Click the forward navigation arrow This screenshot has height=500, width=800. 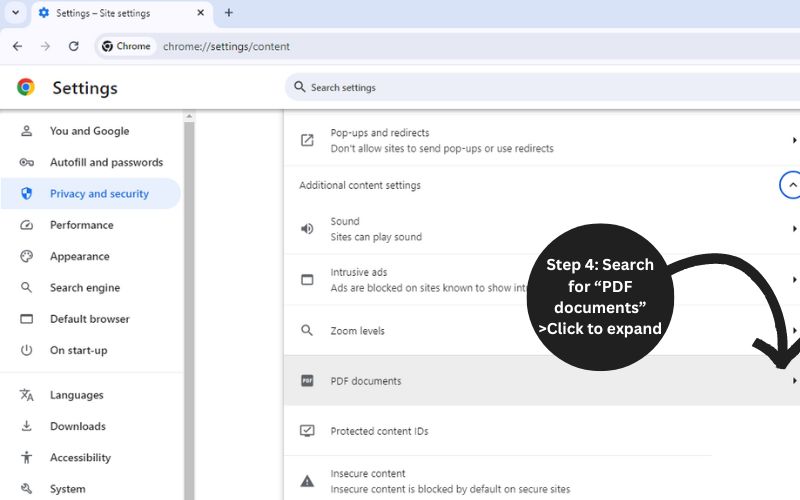coord(45,46)
